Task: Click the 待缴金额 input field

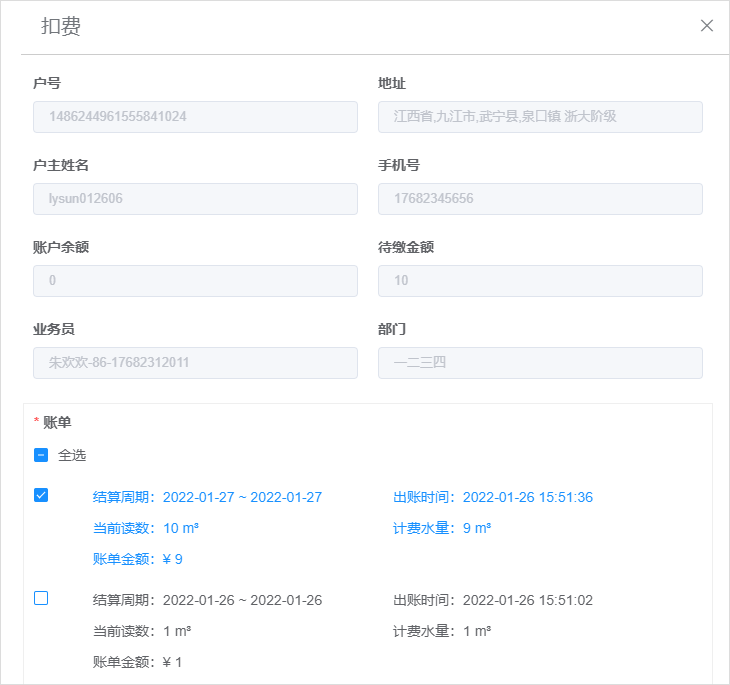Action: coord(540,281)
